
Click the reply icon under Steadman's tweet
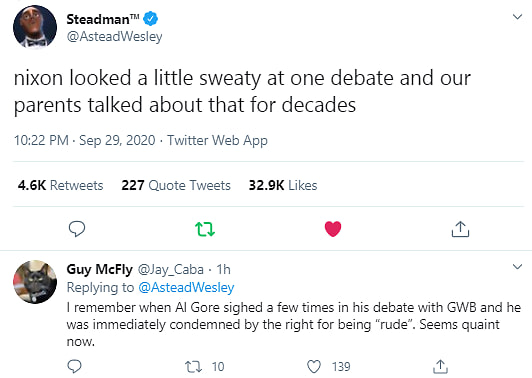pyautogui.click(x=77, y=229)
